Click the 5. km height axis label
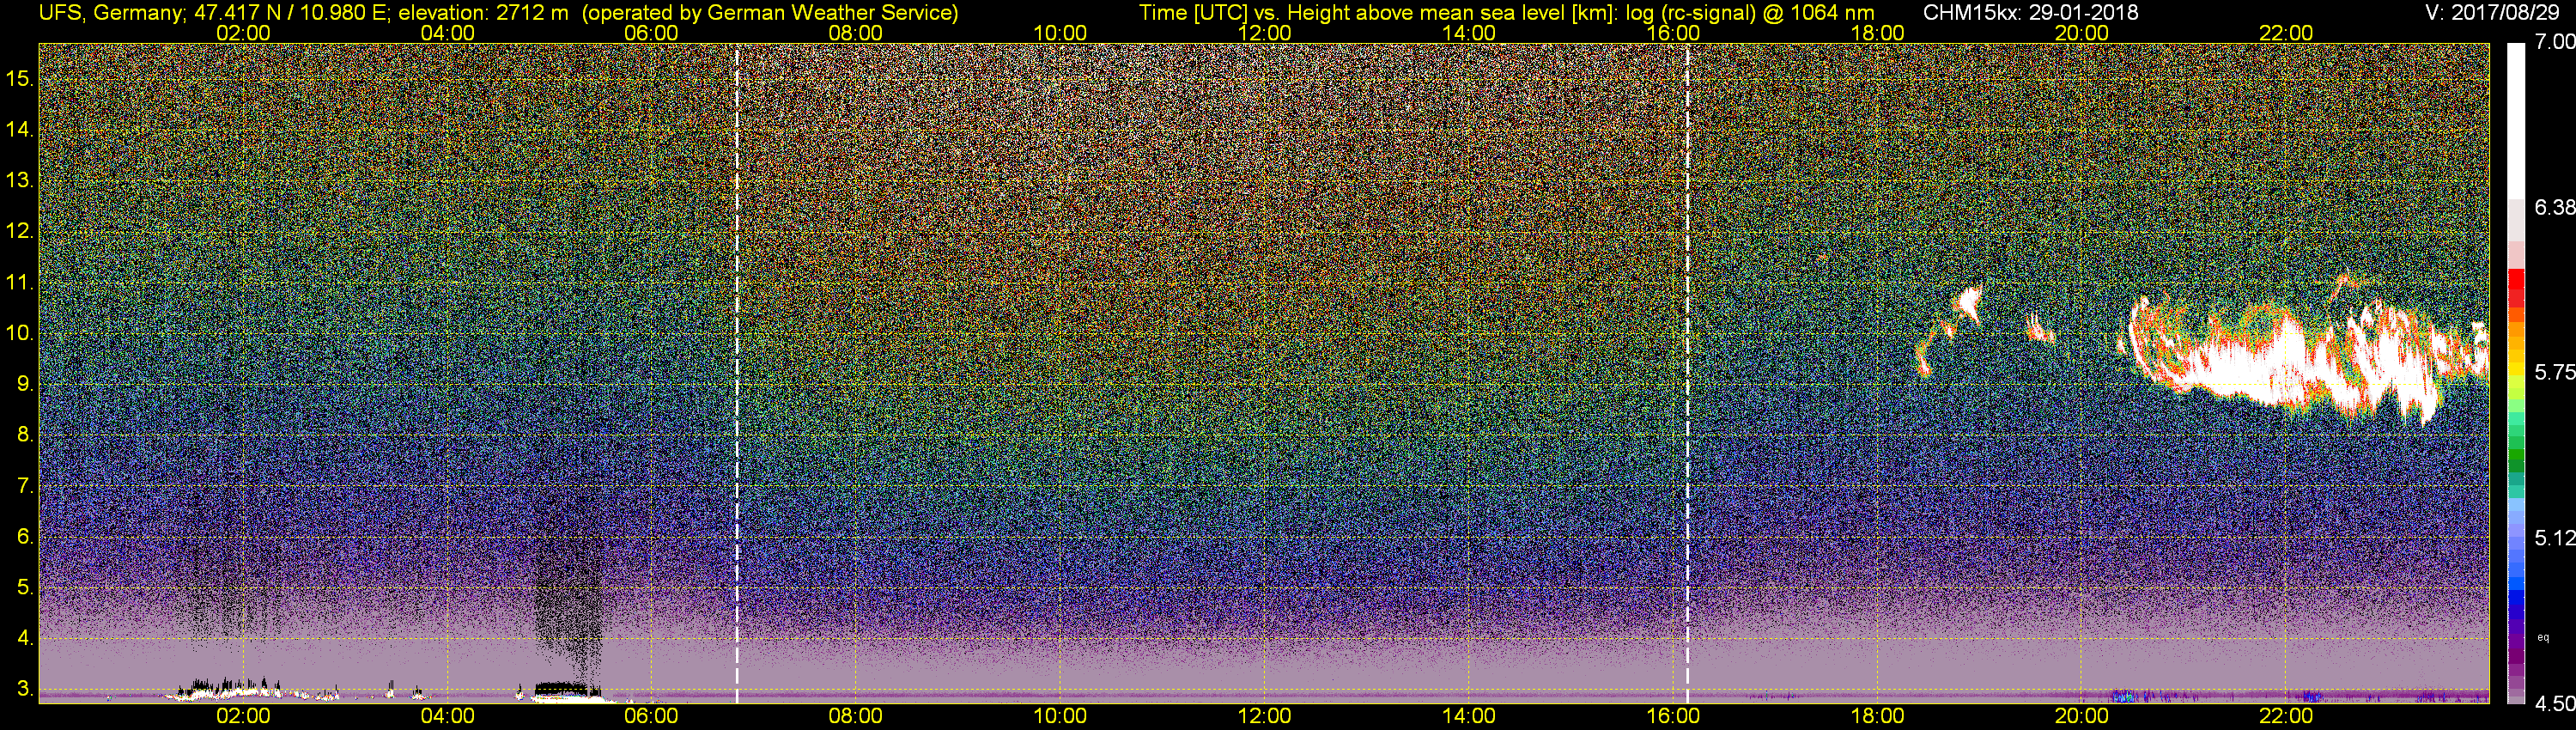2576x730 pixels. [25, 588]
